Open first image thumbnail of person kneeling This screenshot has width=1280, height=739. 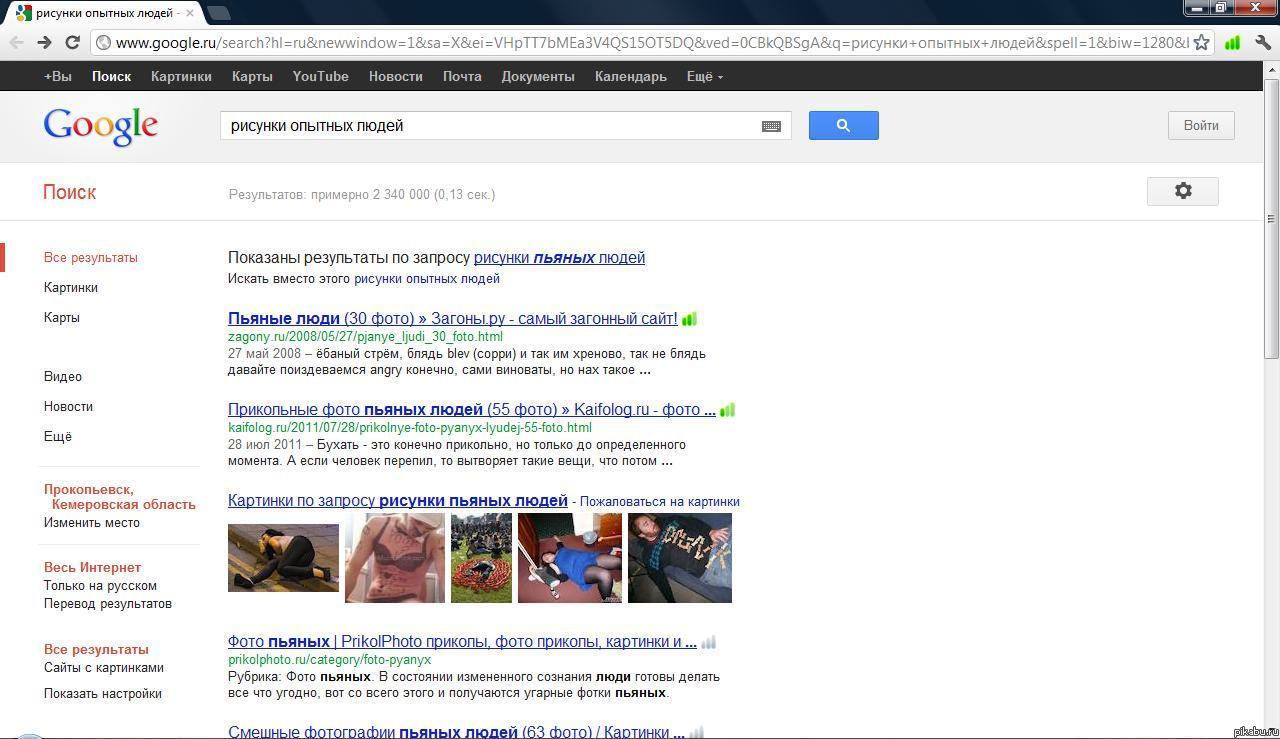283,557
